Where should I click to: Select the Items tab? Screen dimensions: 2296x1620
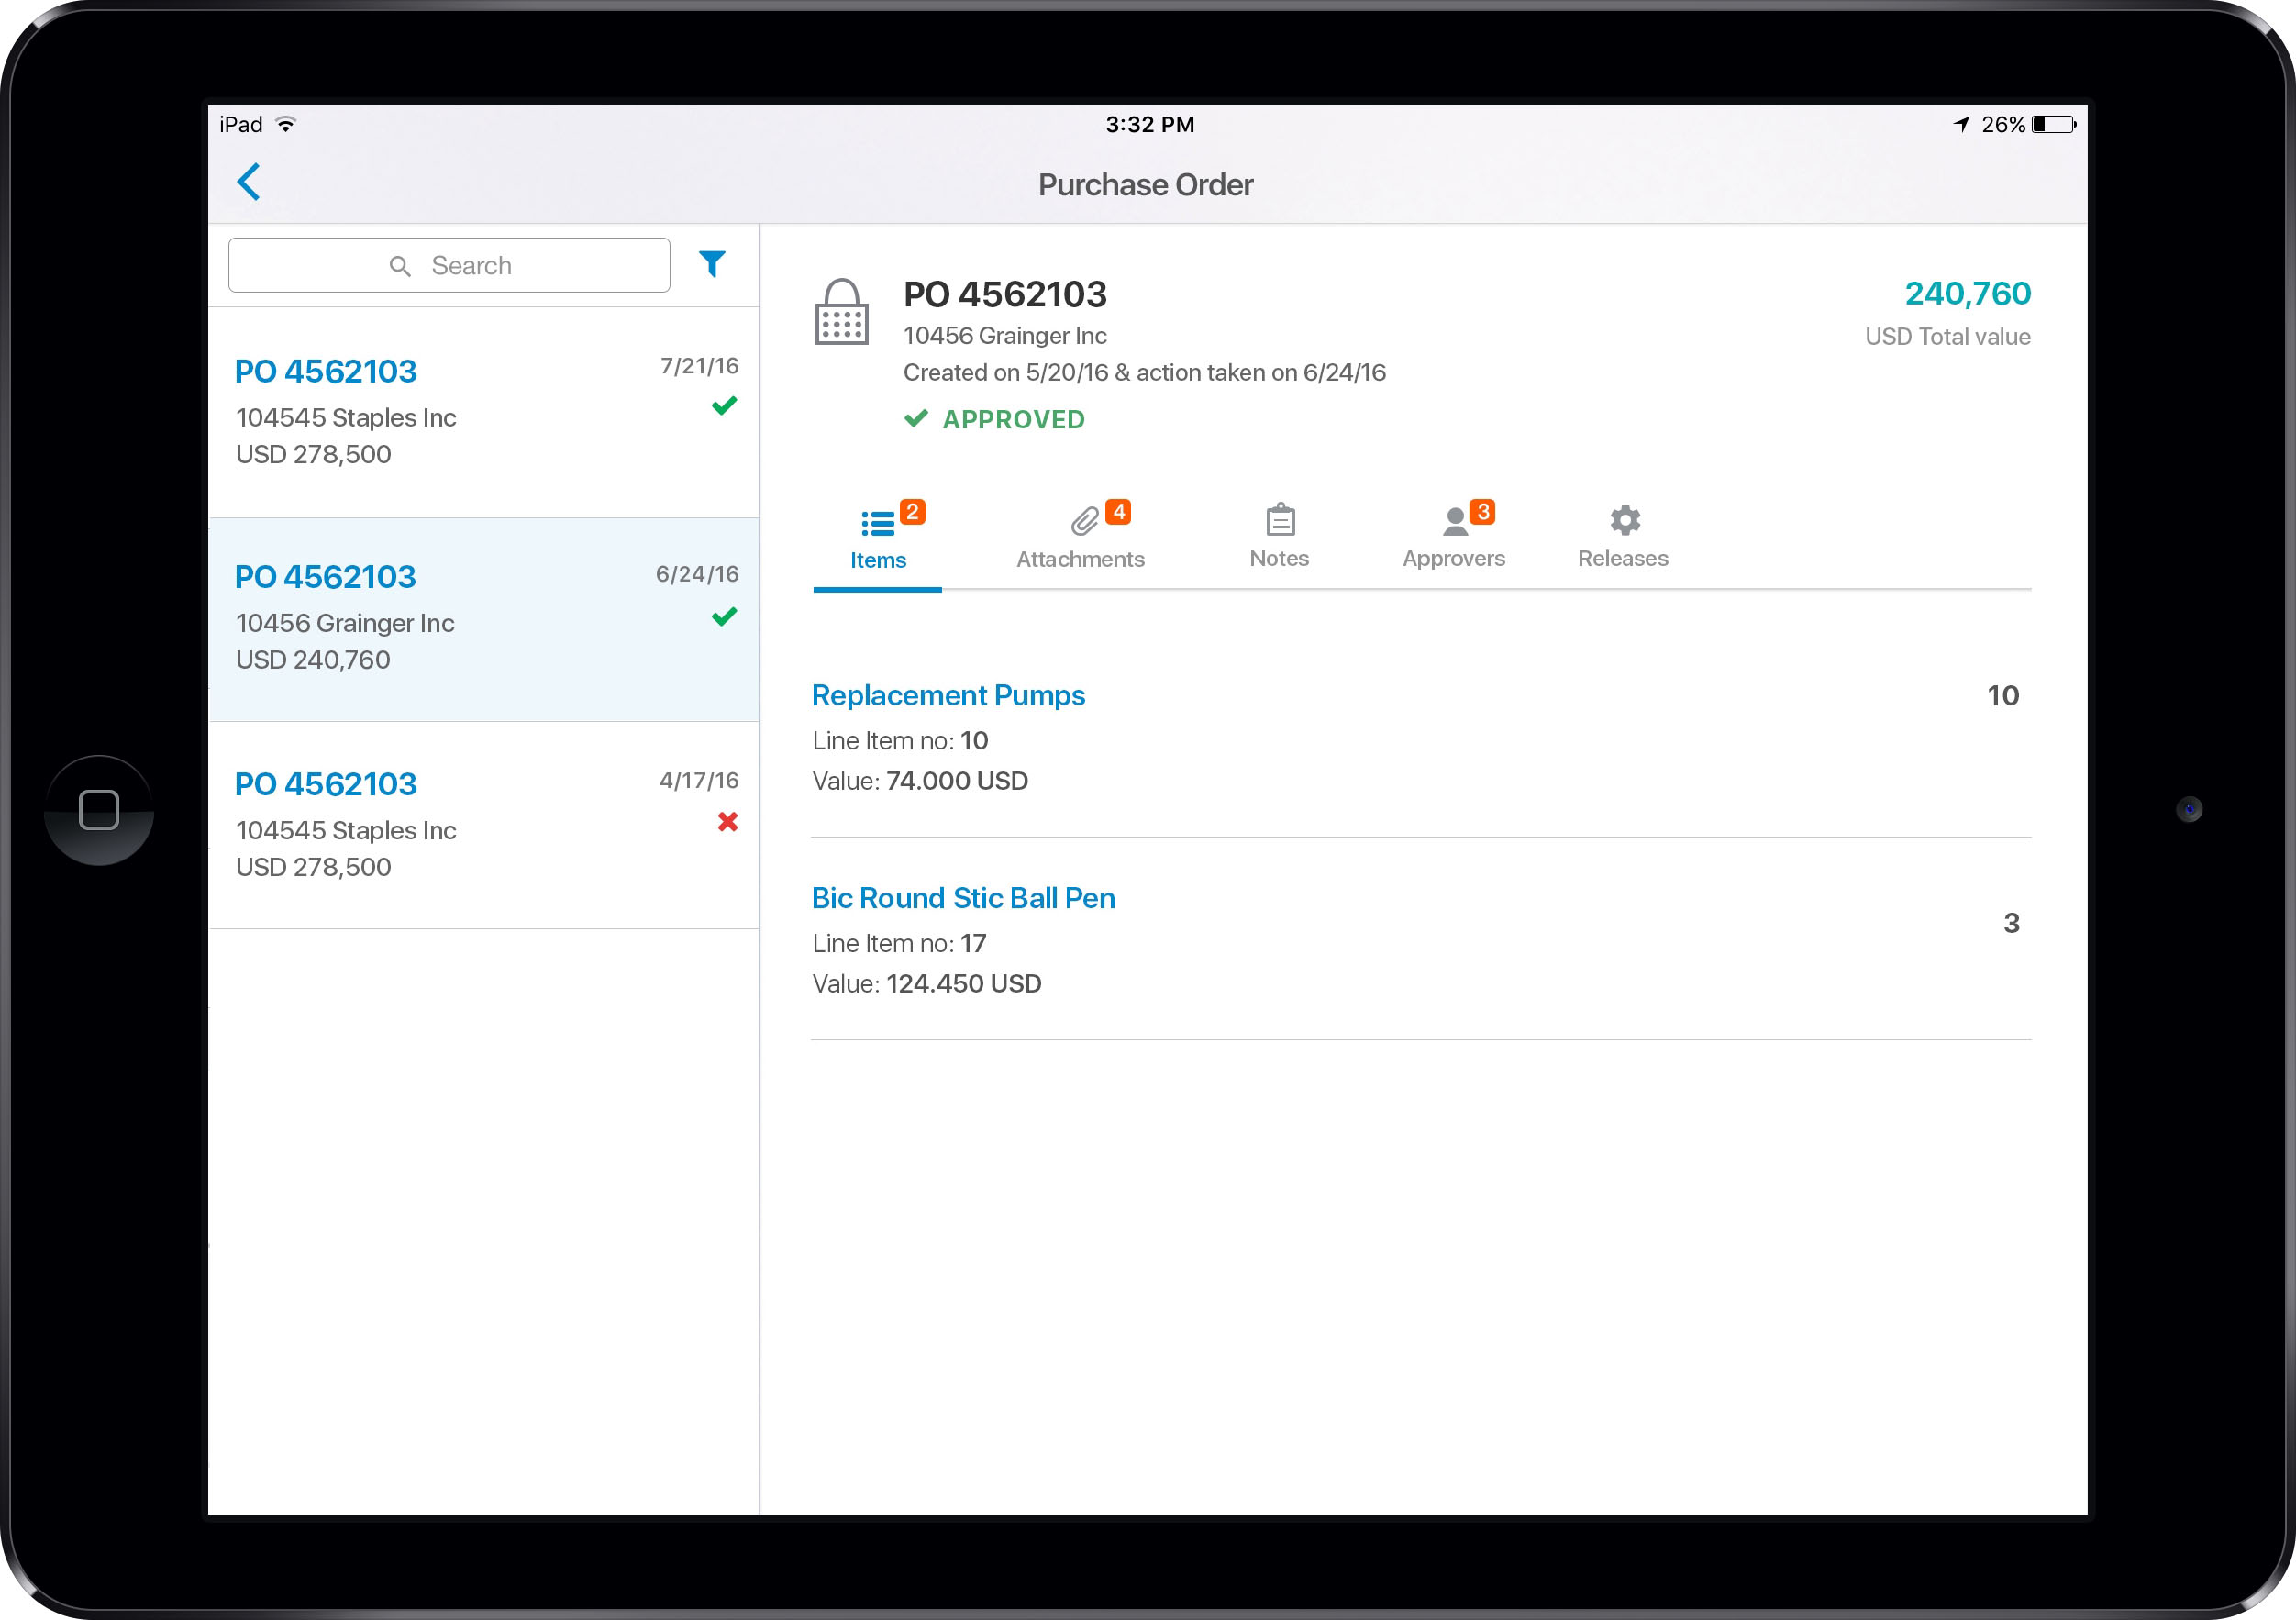[876, 537]
